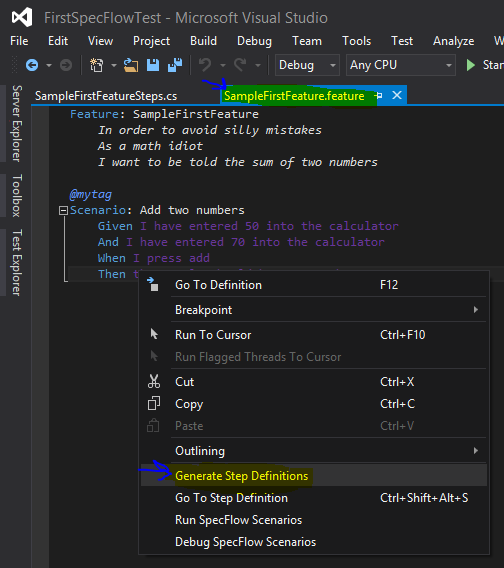Toggle pin on SampleFirstFeature.feature tab
The width and height of the screenshot is (504, 568).
click(x=379, y=96)
